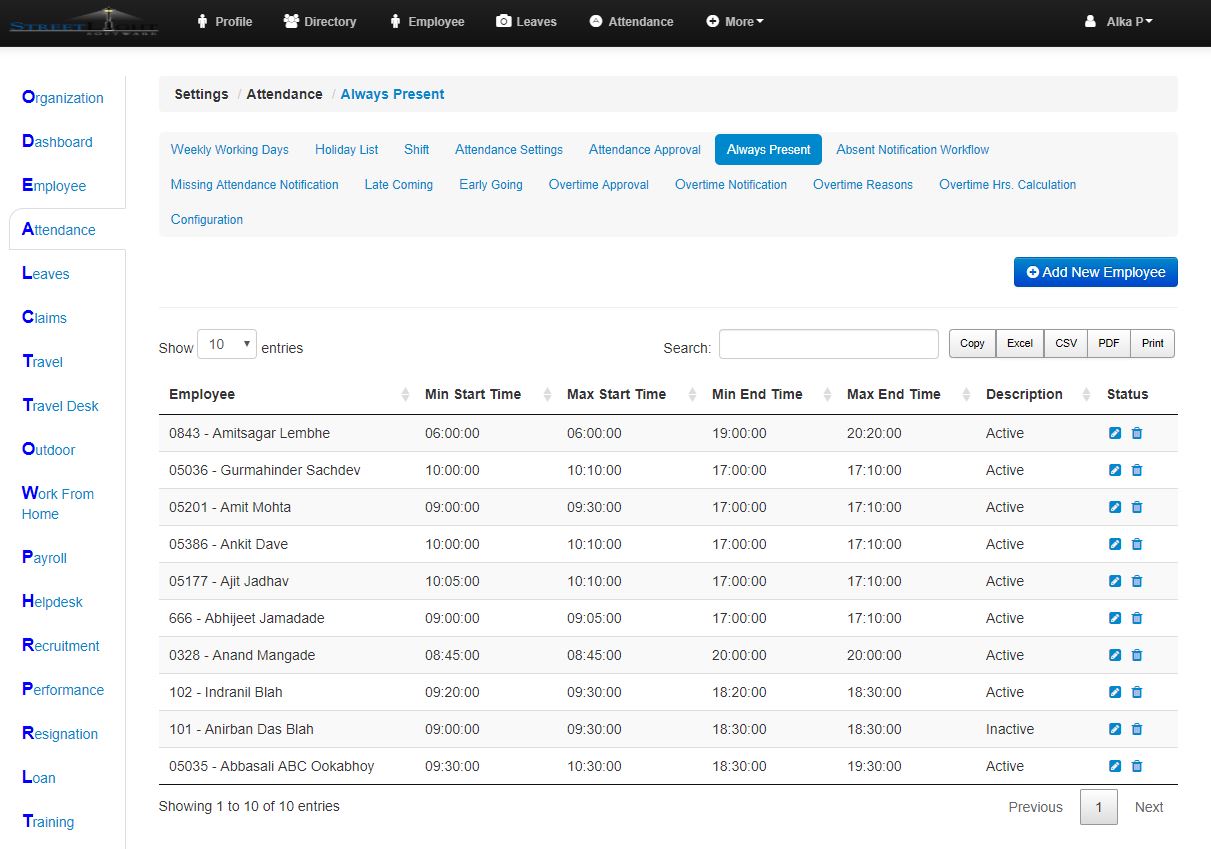
Task: Click the Search input field
Action: (828, 344)
